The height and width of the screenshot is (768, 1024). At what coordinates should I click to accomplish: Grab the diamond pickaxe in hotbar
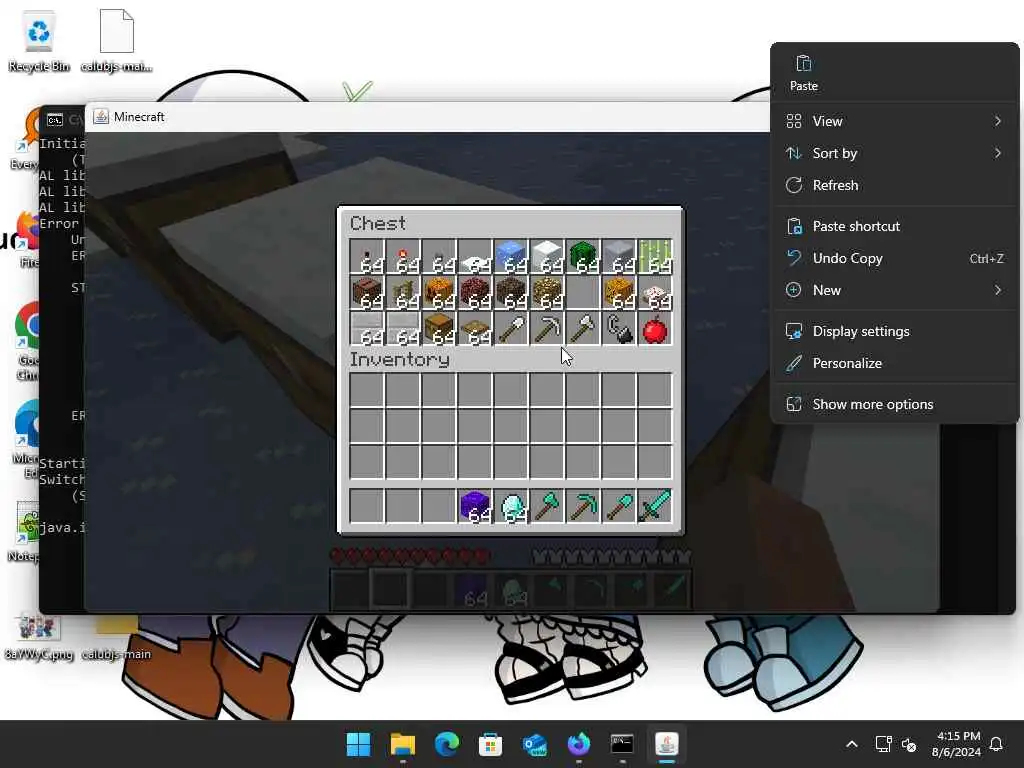(583, 506)
